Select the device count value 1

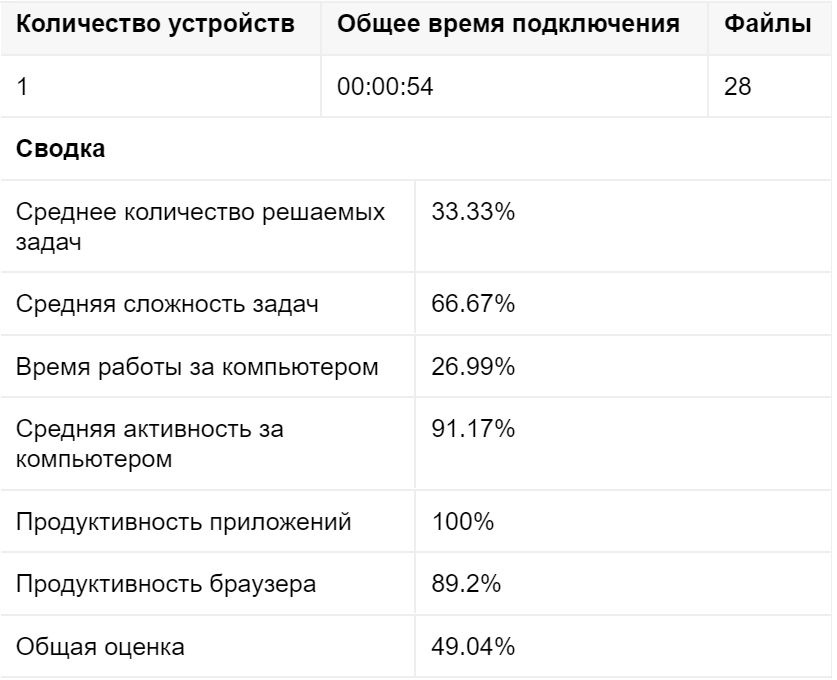[x=22, y=86]
